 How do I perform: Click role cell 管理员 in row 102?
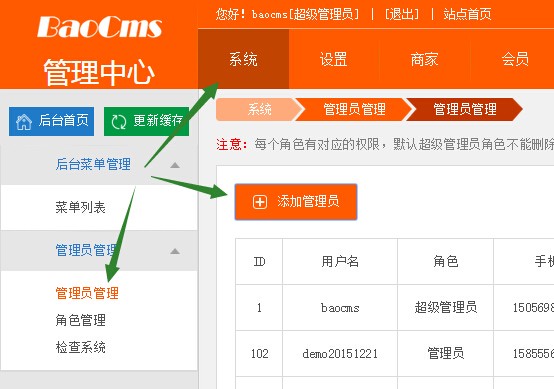[446, 353]
